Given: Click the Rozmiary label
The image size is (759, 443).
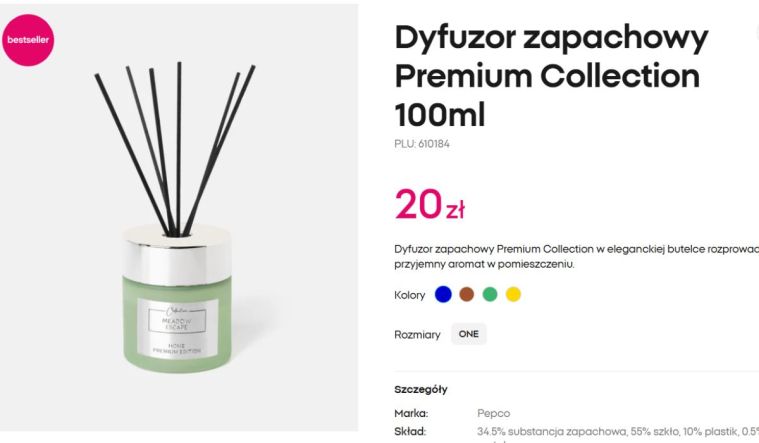Looking at the screenshot, I should pos(417,335).
